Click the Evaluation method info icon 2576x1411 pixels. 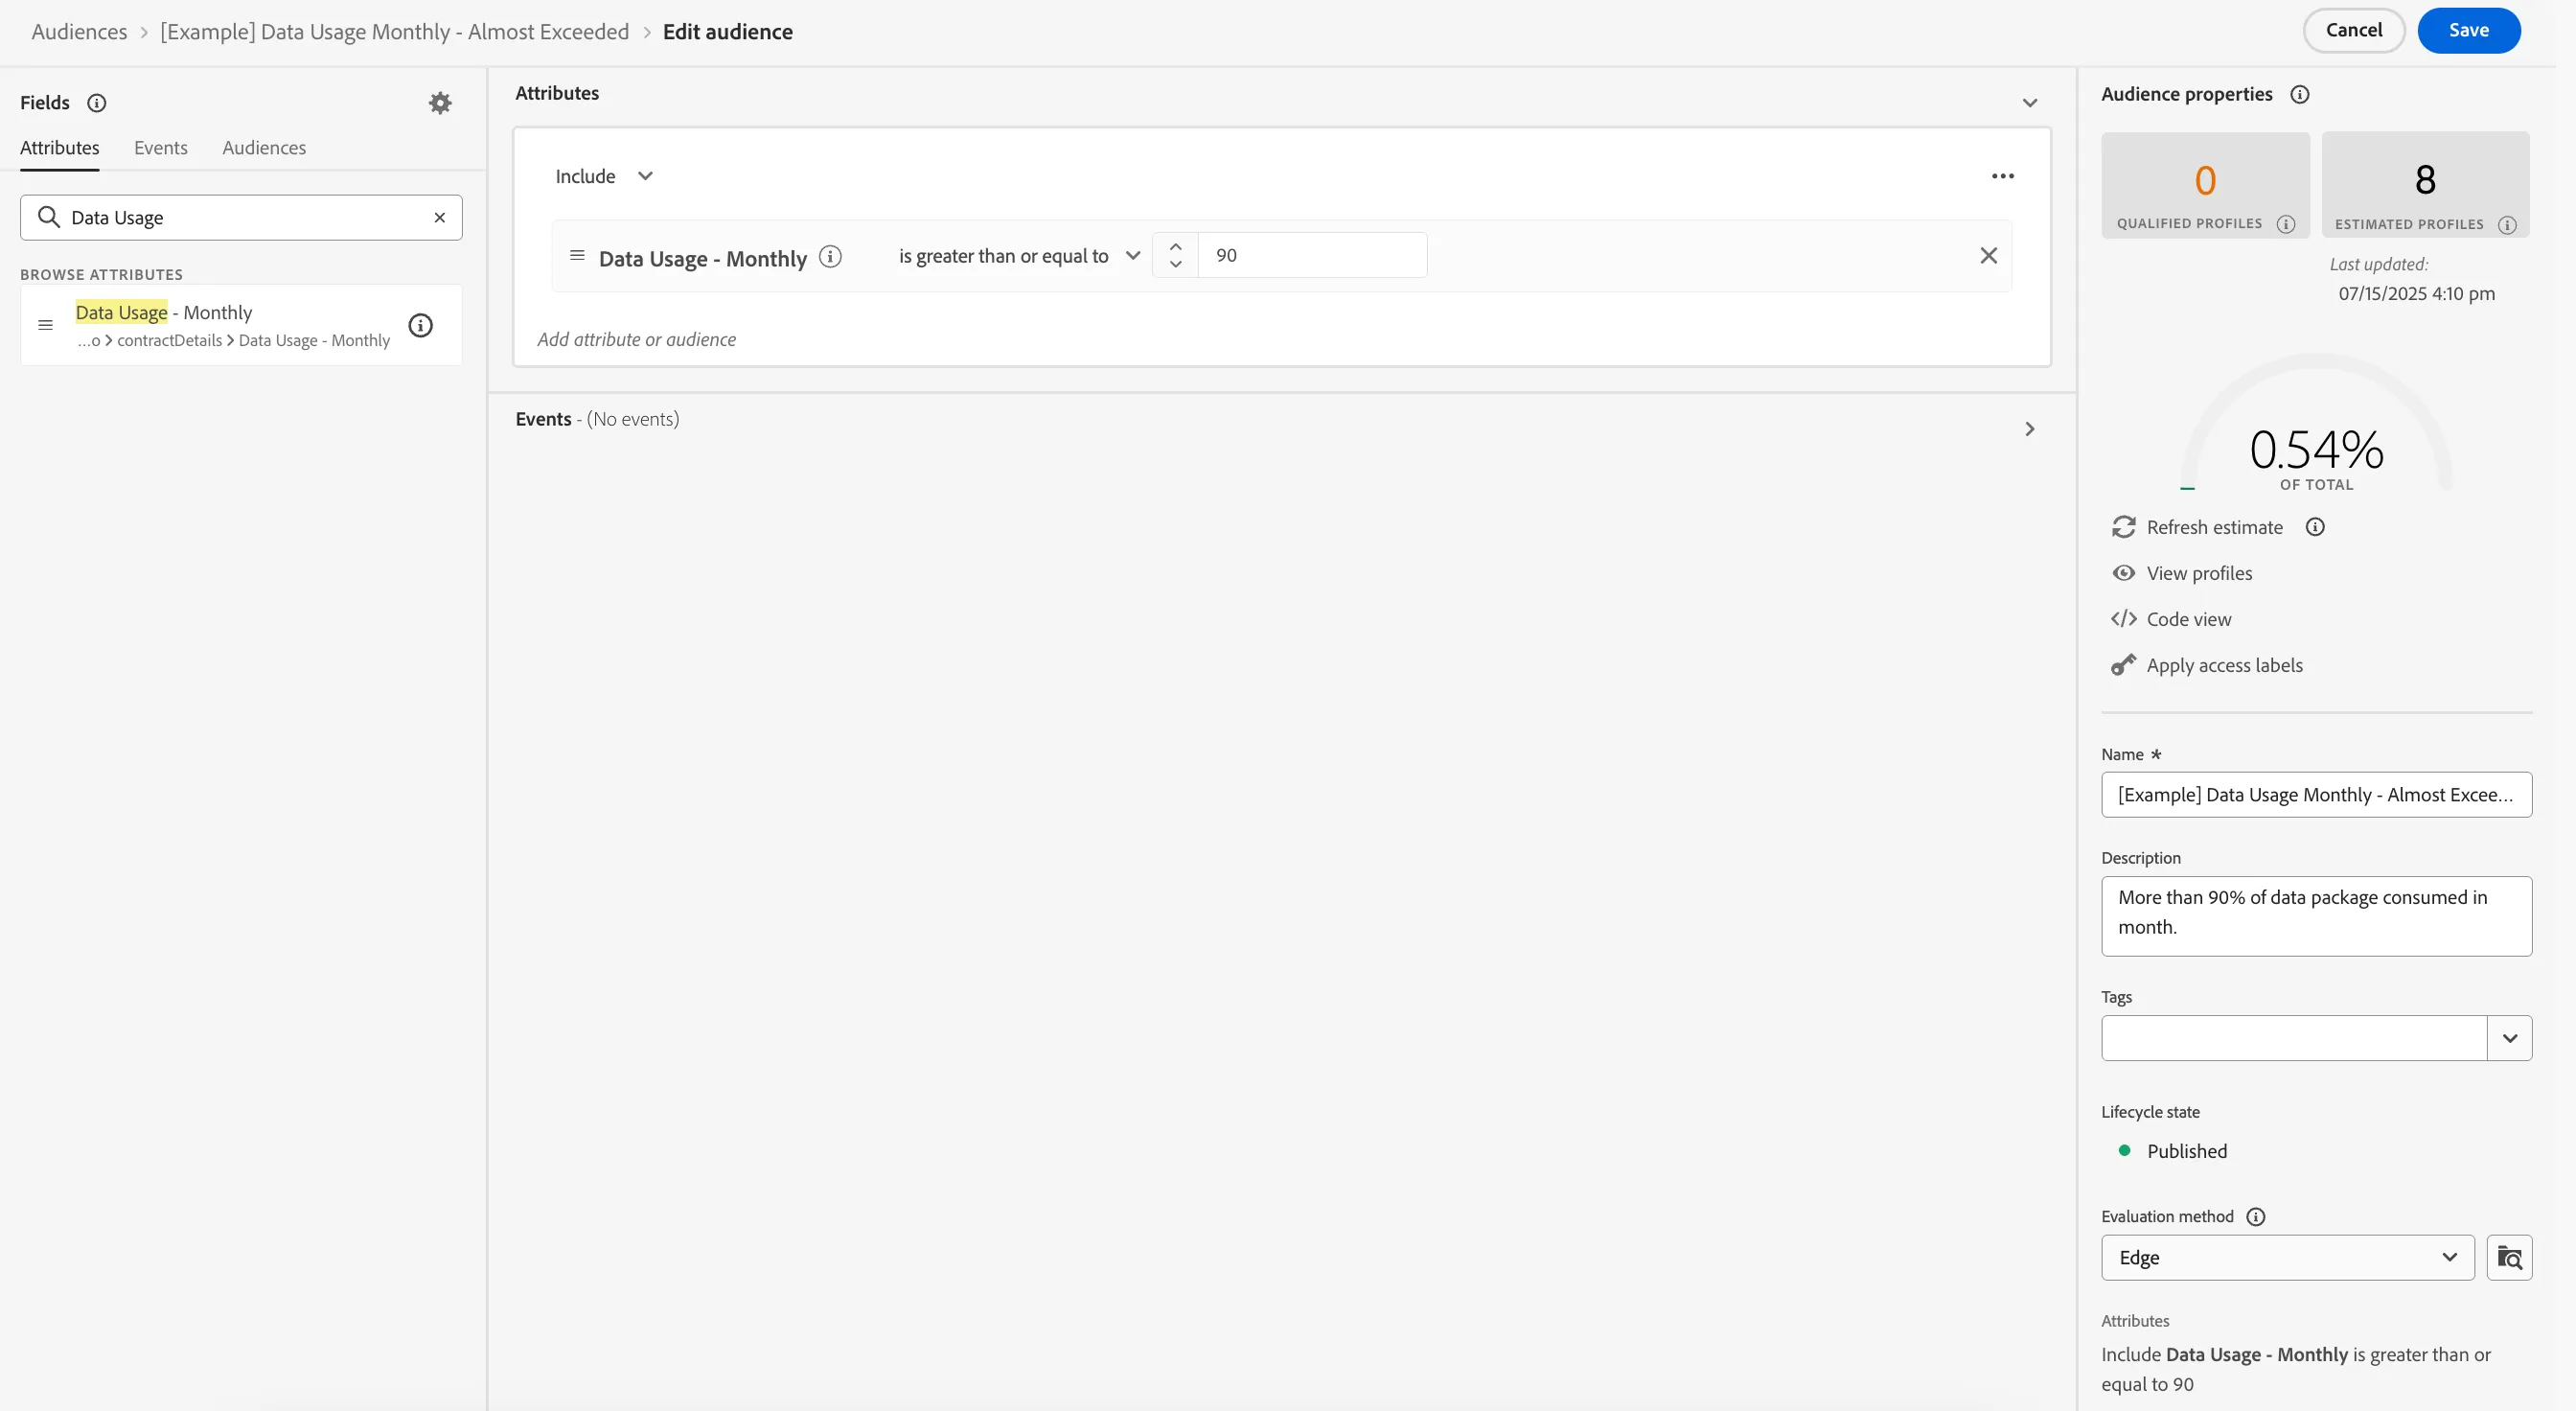tap(2256, 1216)
